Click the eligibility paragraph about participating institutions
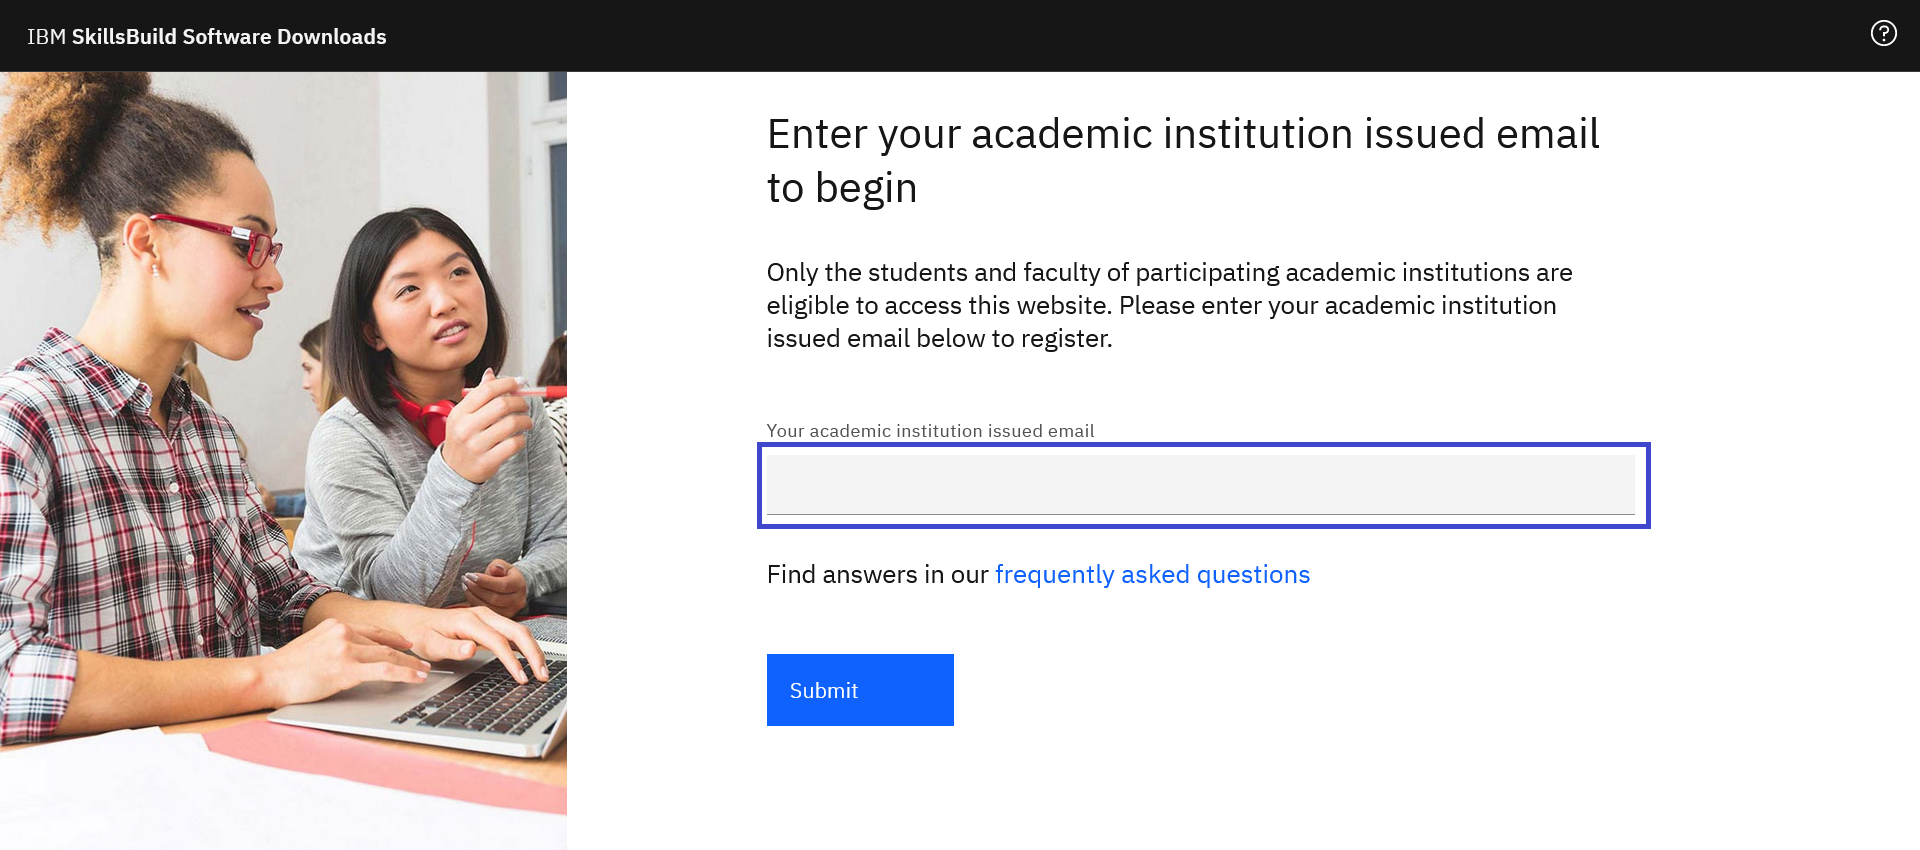This screenshot has width=1920, height=850. point(1168,305)
